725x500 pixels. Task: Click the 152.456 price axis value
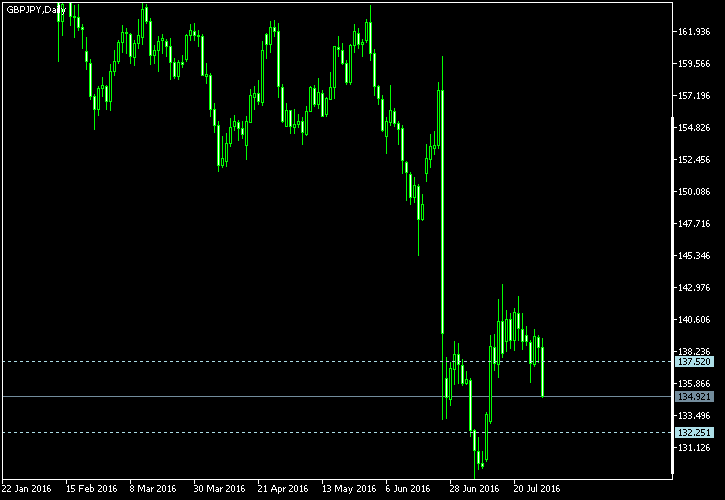(x=694, y=160)
